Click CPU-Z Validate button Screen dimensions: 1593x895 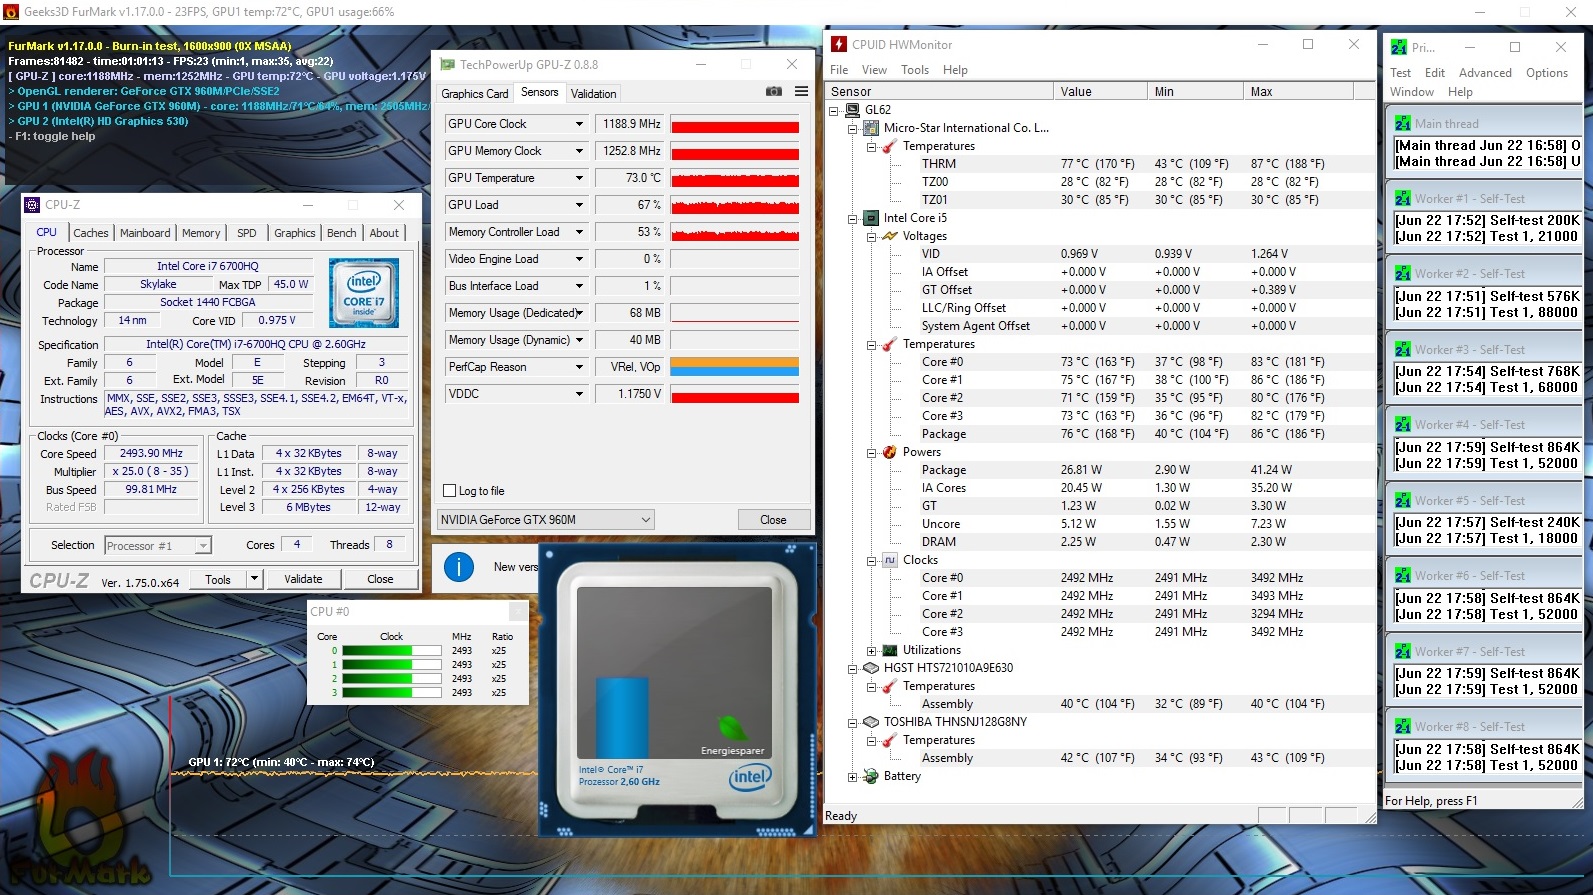(x=303, y=579)
